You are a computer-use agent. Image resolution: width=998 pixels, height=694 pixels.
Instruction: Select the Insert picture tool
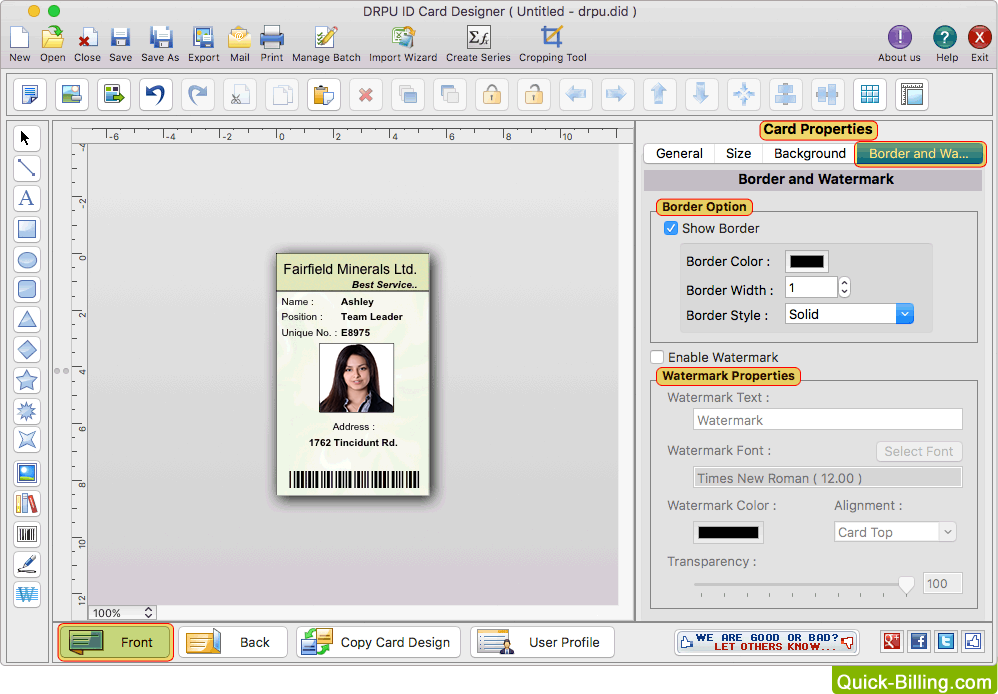point(26,473)
